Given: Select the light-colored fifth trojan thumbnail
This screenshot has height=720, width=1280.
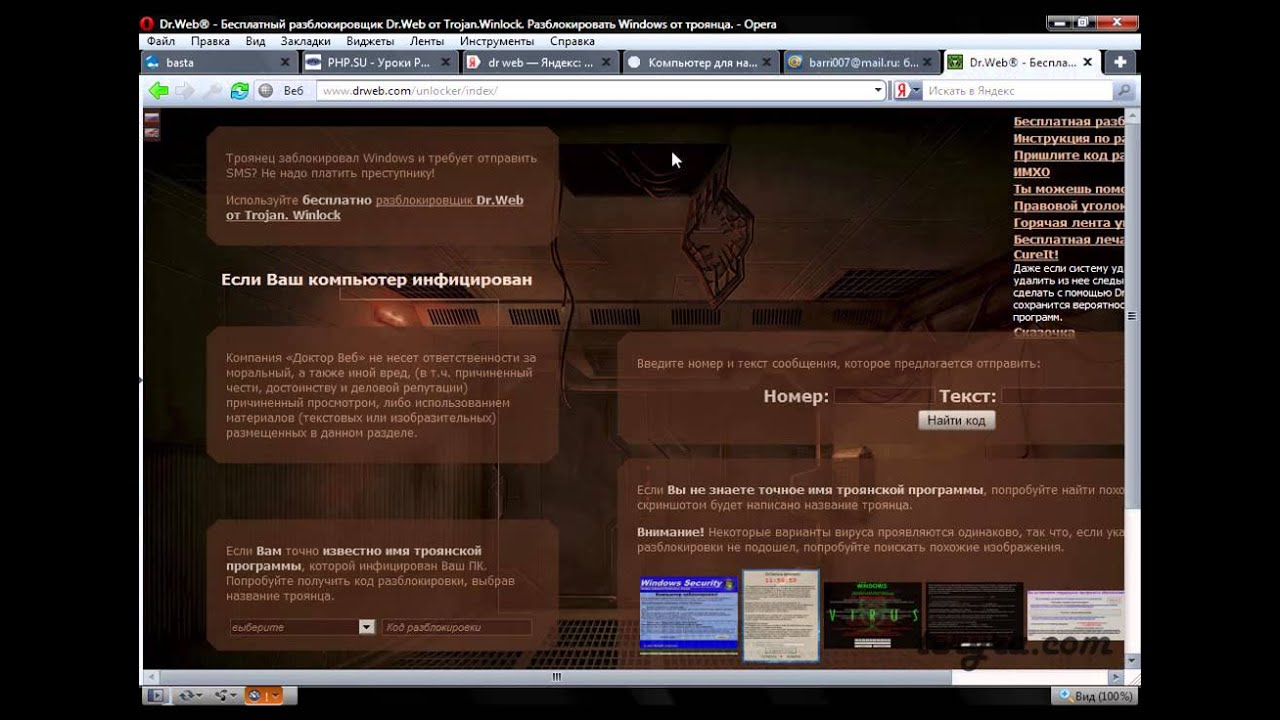Looking at the screenshot, I should click(1075, 615).
